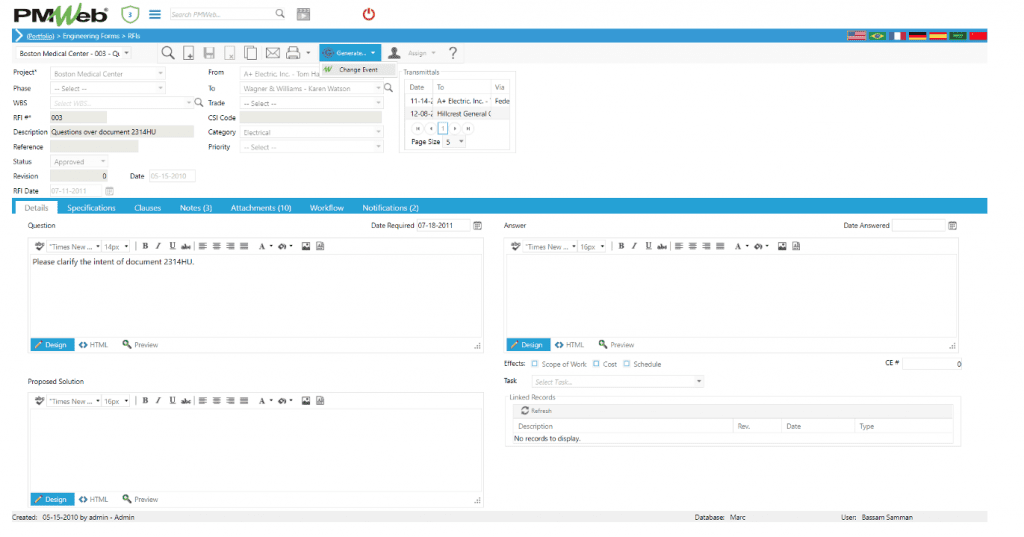Open the Phase dropdown
The image size is (1024, 537).
coord(160,88)
